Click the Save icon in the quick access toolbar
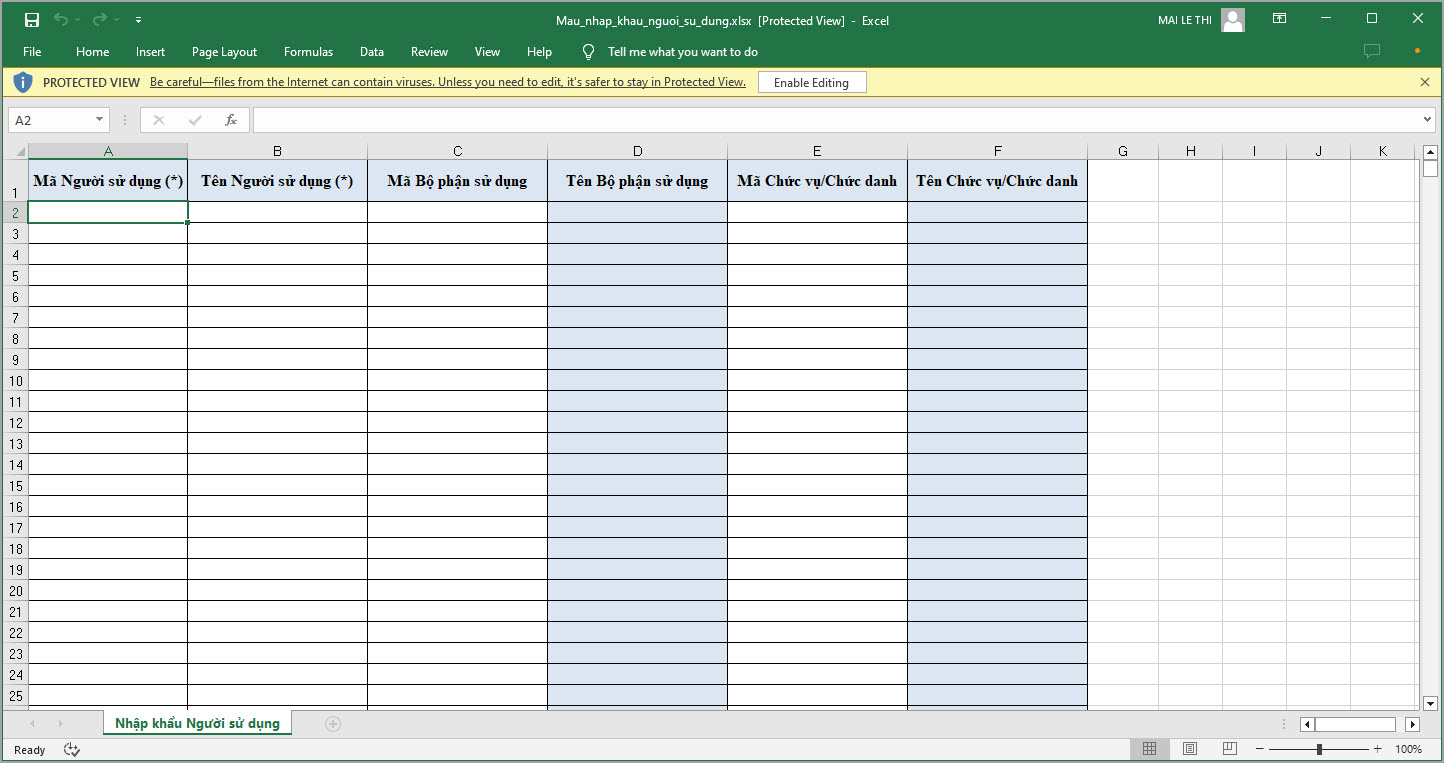The image size is (1444, 763). [32, 20]
